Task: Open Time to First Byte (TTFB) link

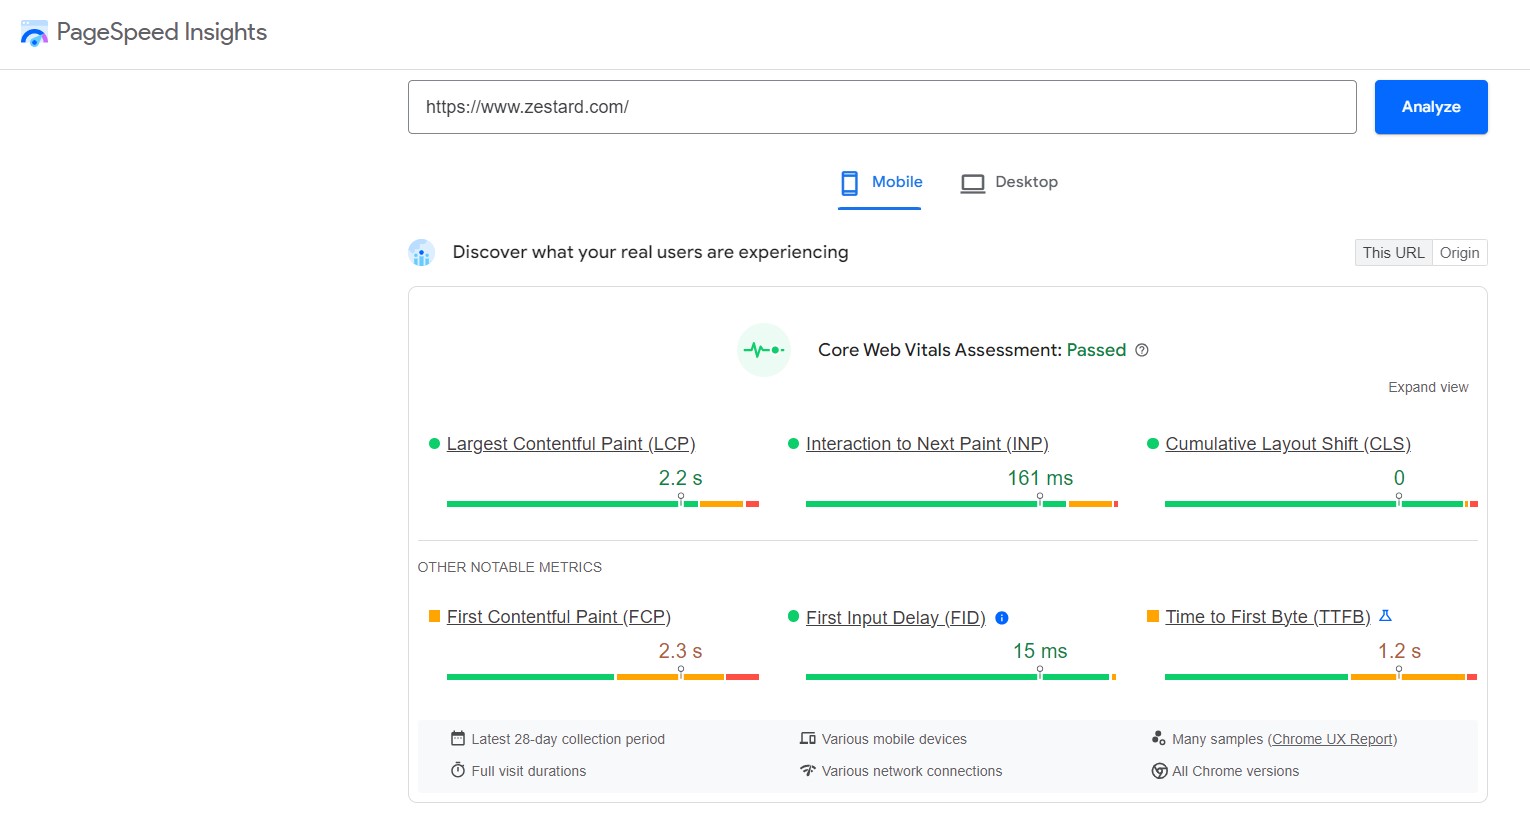Action: (x=1268, y=617)
